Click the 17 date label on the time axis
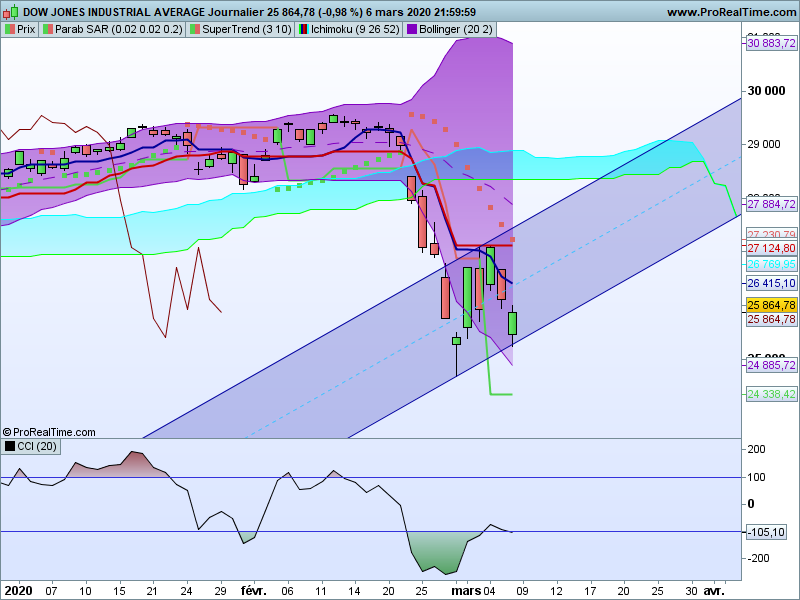800x600 pixels. [x=590, y=591]
